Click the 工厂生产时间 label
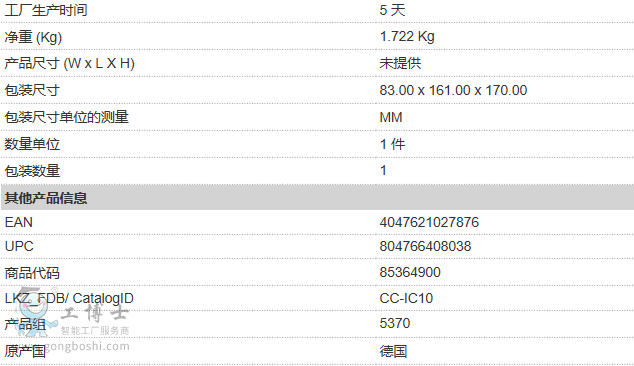This screenshot has height=366, width=634. coord(46,10)
